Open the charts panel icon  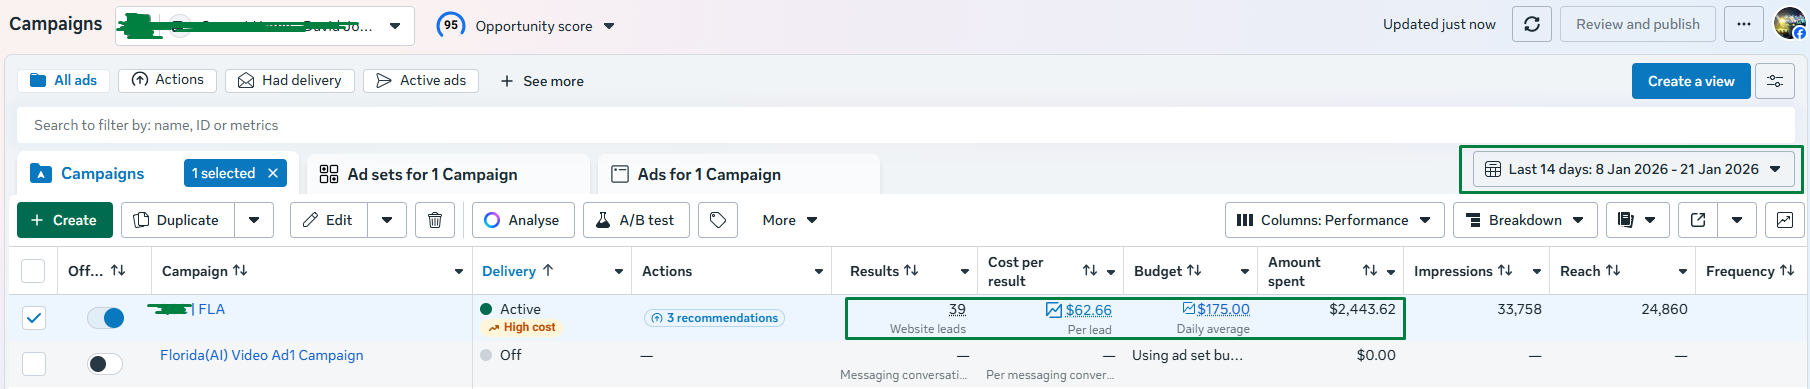1785,220
